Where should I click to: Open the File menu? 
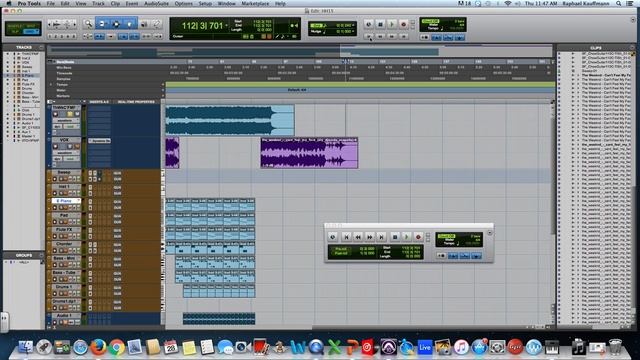click(x=51, y=3)
